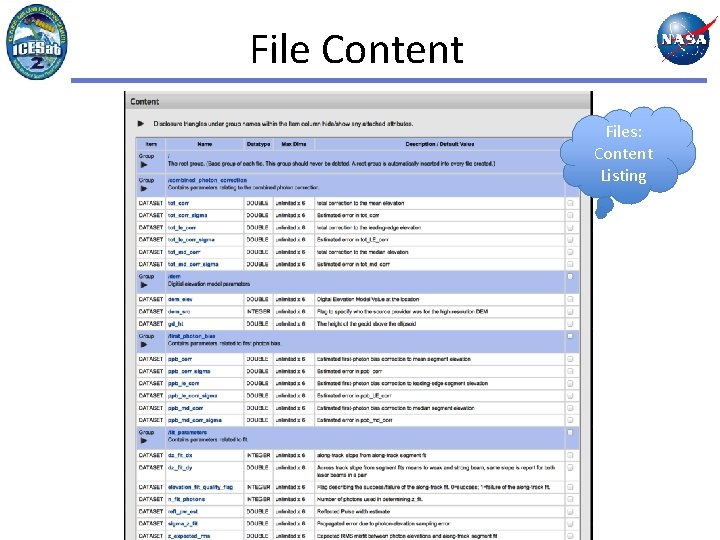Open the dem_elev dataset link

pyautogui.click(x=180, y=299)
